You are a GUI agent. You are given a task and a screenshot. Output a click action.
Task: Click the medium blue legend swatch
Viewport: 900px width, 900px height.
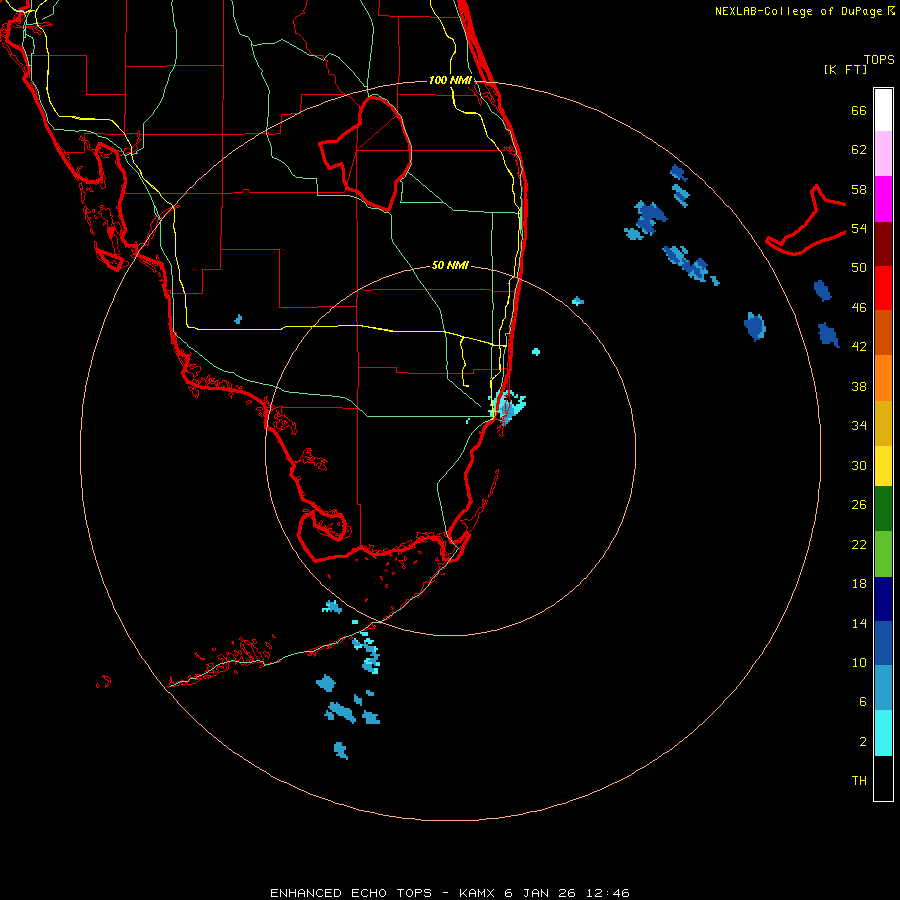[883, 643]
